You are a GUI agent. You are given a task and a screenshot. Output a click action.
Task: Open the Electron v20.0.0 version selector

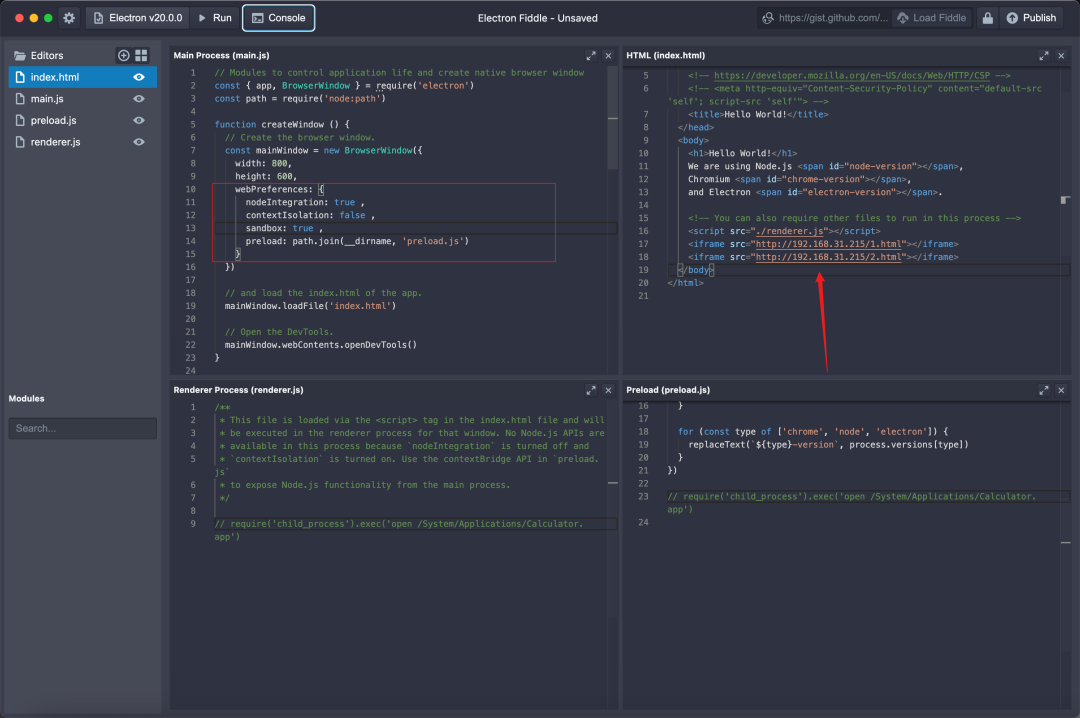(138, 18)
